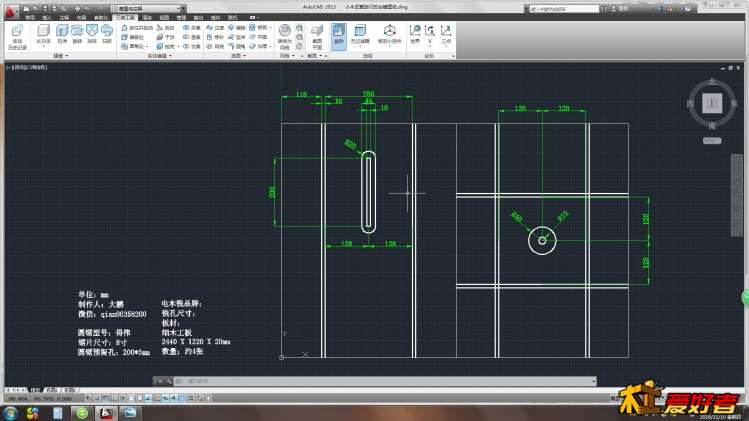Click the surface Blend (过渡) tool
This screenshot has height=421, width=749.
(x=215, y=28)
